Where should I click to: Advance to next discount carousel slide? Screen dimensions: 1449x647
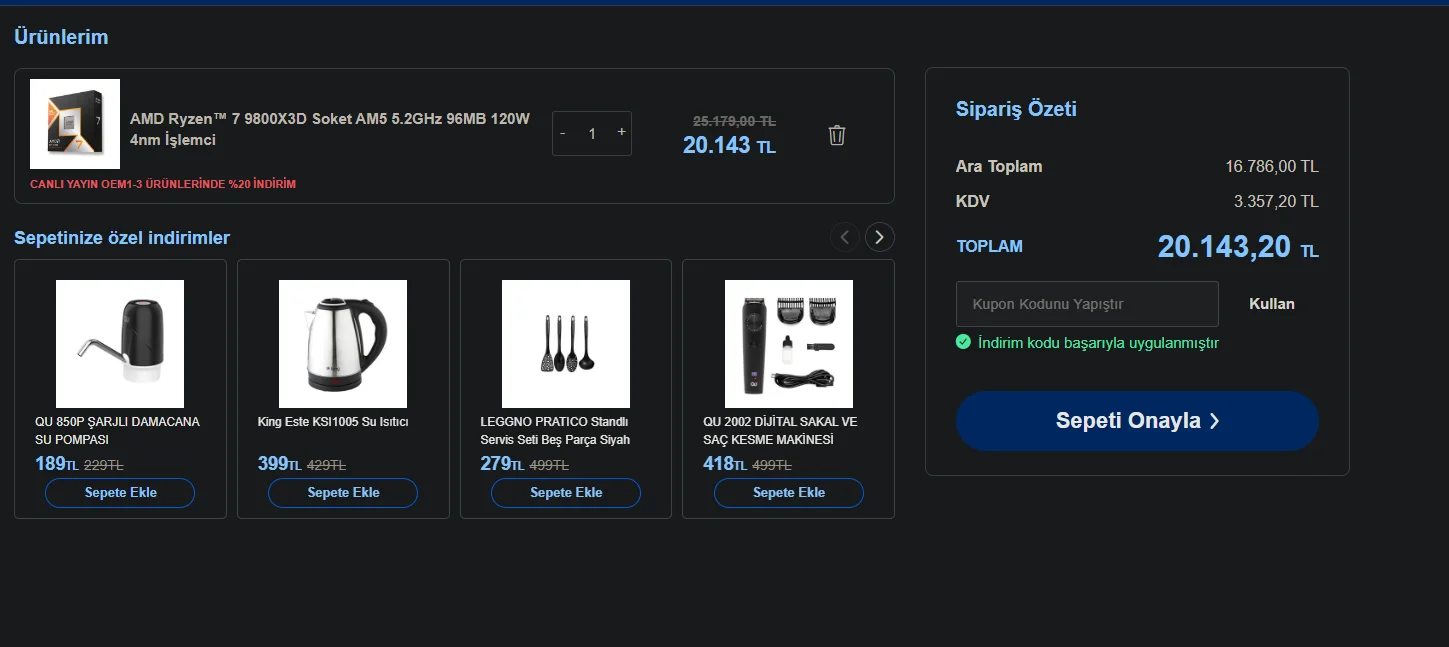pyautogui.click(x=879, y=237)
